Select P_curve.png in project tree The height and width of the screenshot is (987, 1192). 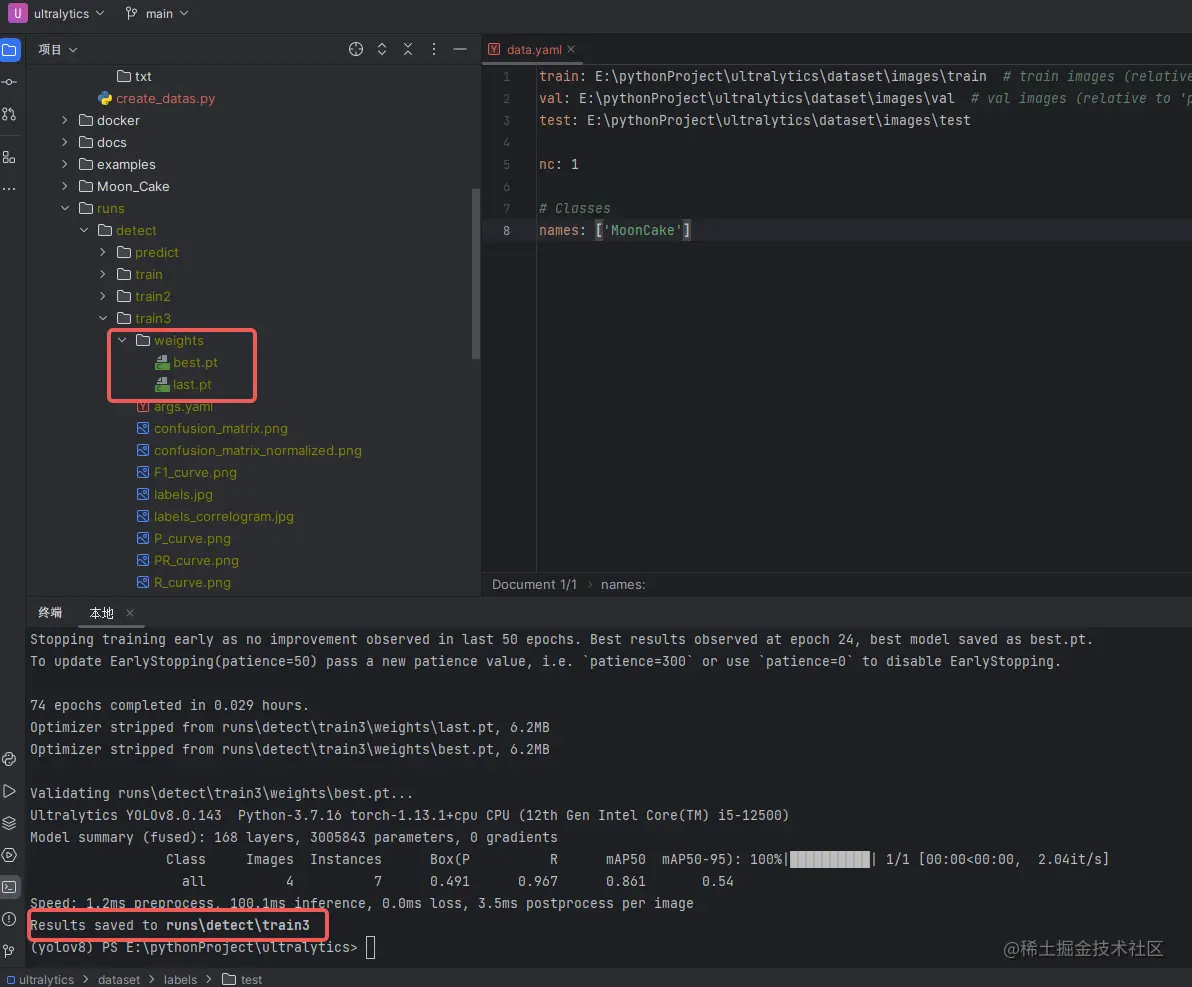click(x=192, y=538)
